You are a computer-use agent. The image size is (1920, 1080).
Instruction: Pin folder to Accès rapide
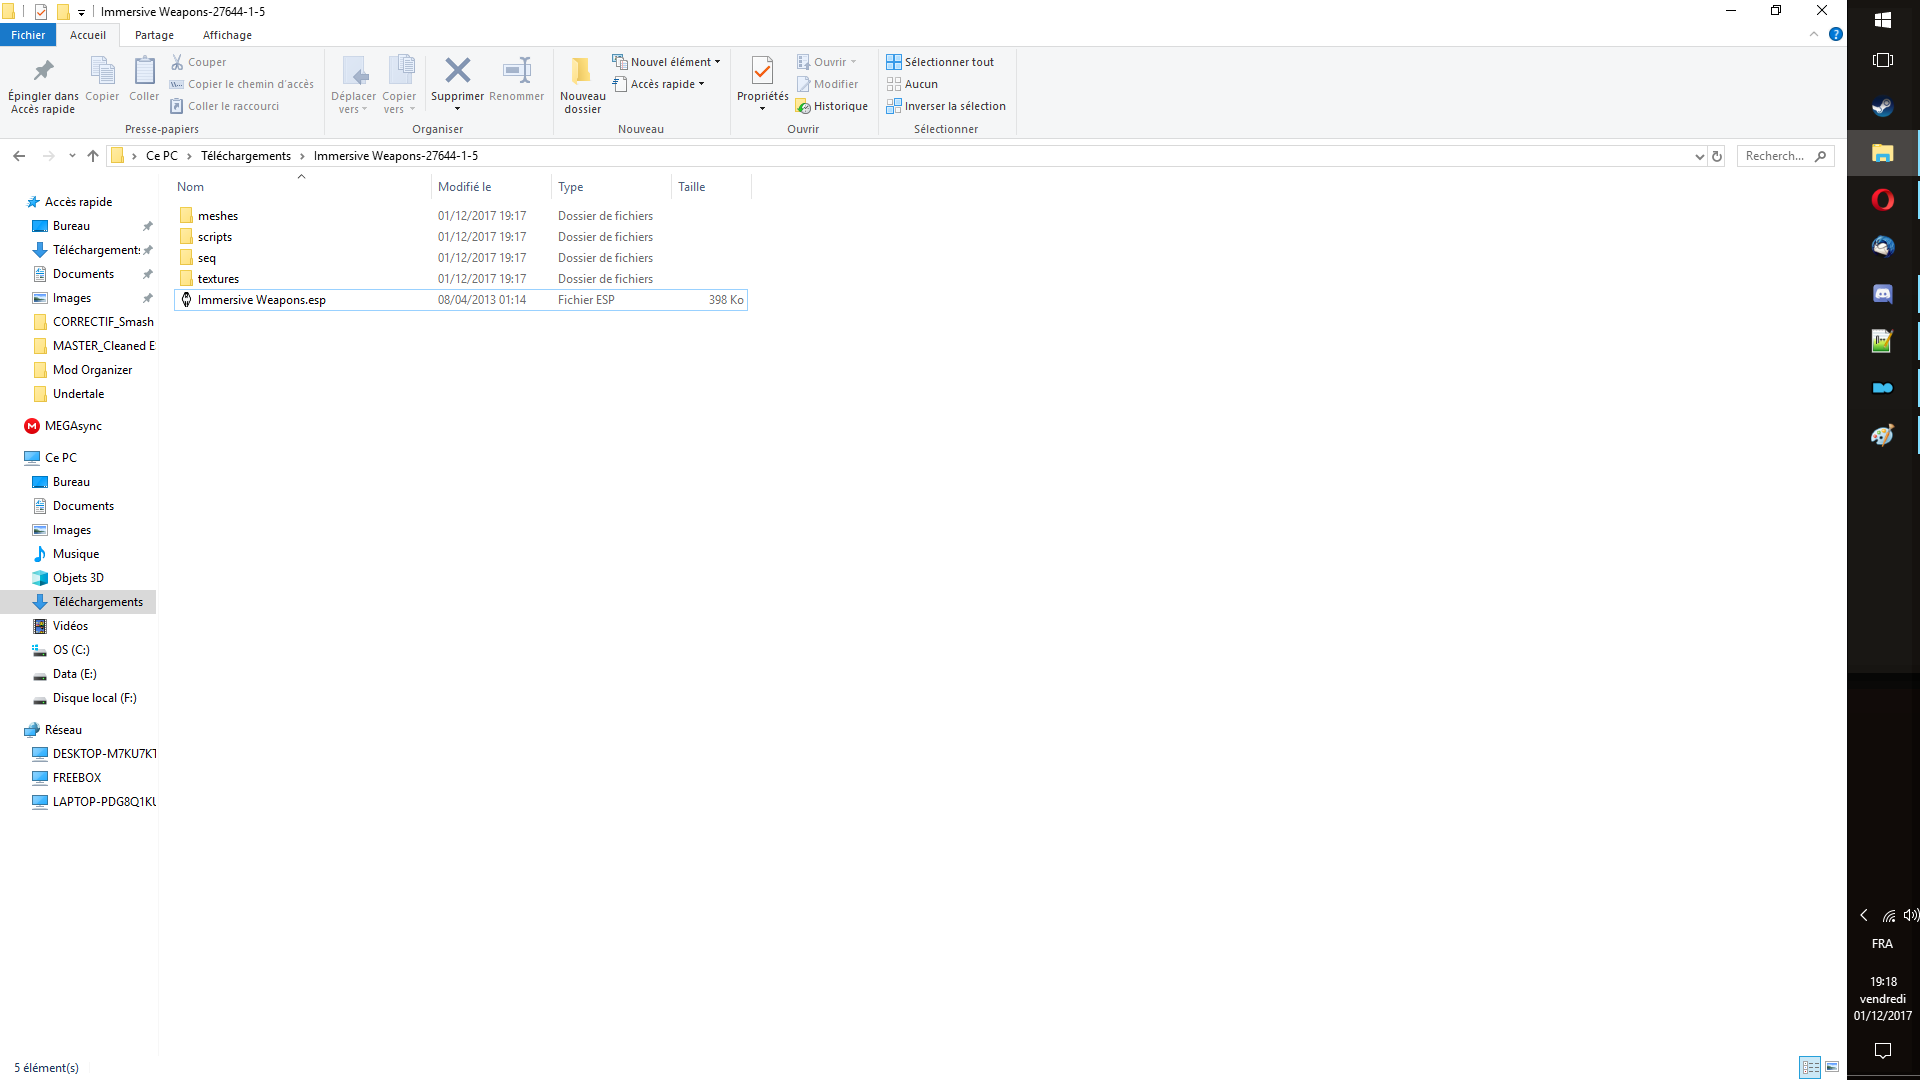[x=43, y=85]
